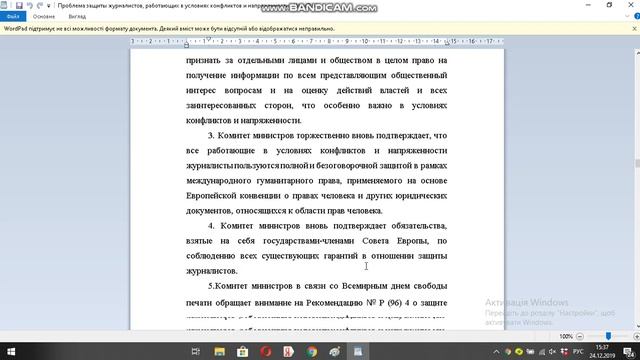This screenshot has height=360, width=640.
Task: Open Task View from the taskbar
Action: click(x=196, y=351)
